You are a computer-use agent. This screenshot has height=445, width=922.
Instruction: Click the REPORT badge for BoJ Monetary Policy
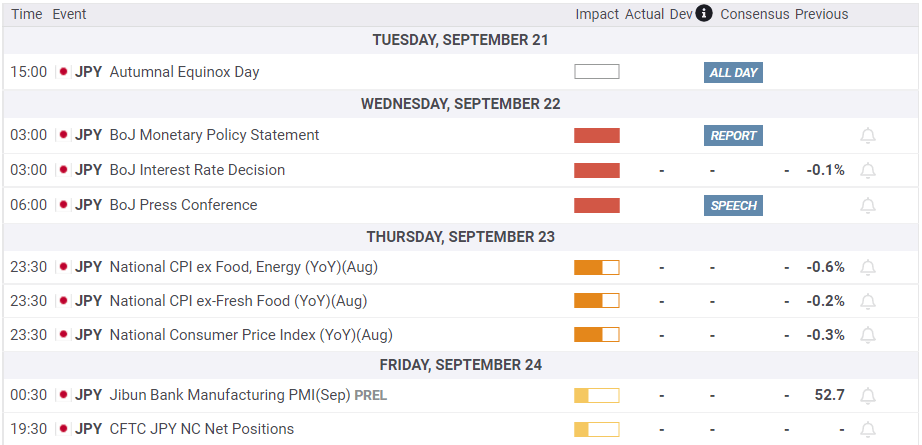point(733,136)
